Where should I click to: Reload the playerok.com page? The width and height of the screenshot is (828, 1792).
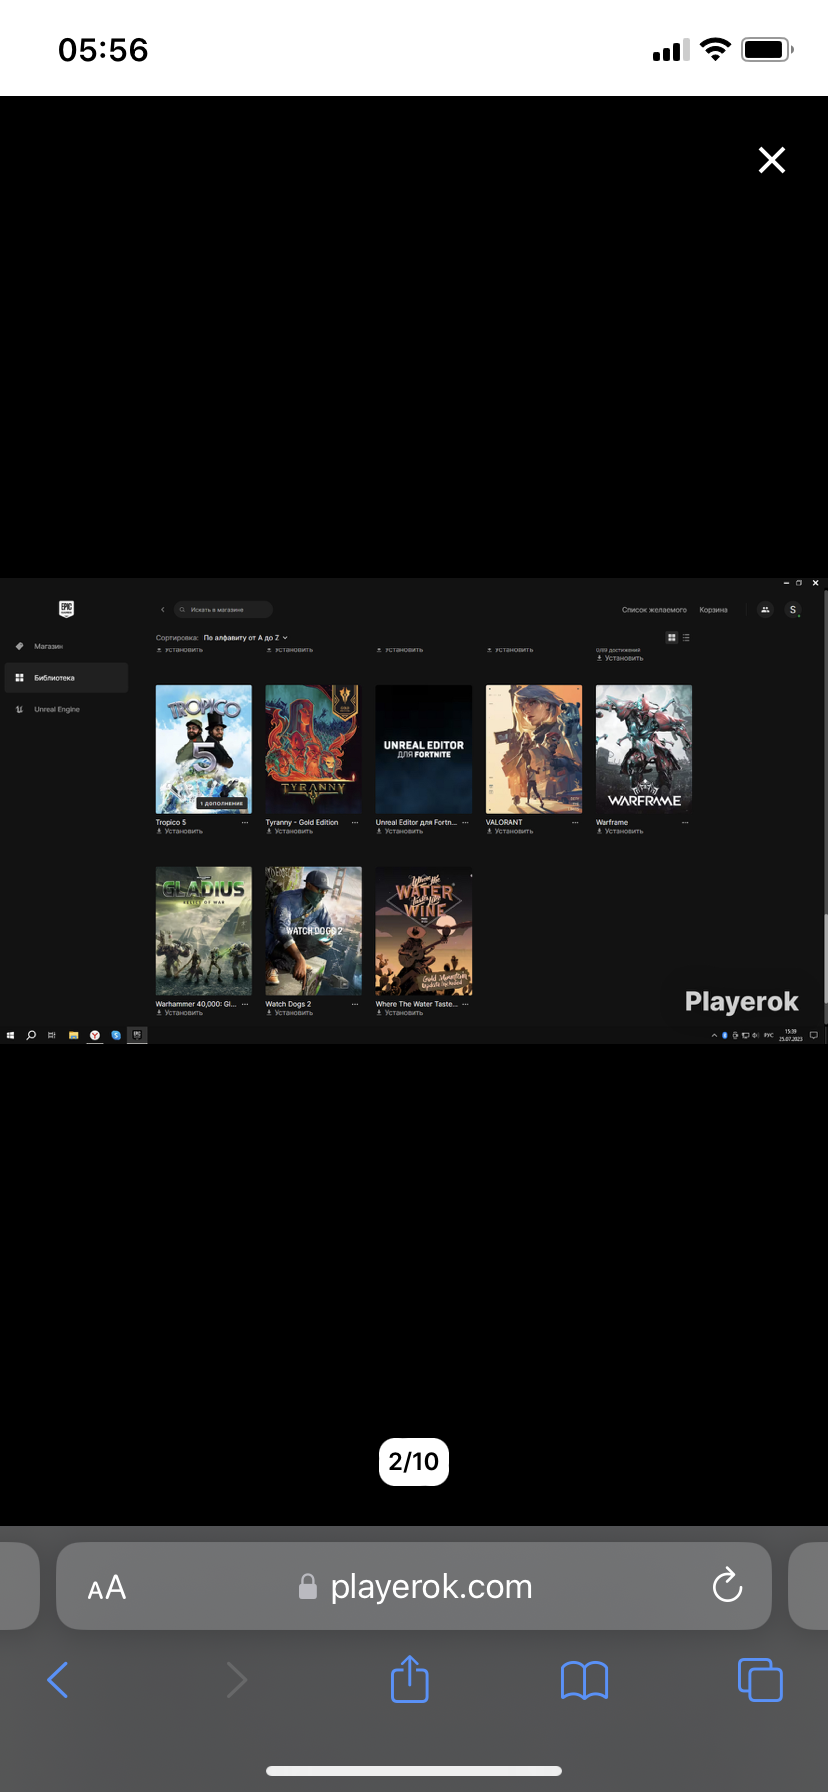tap(727, 1585)
